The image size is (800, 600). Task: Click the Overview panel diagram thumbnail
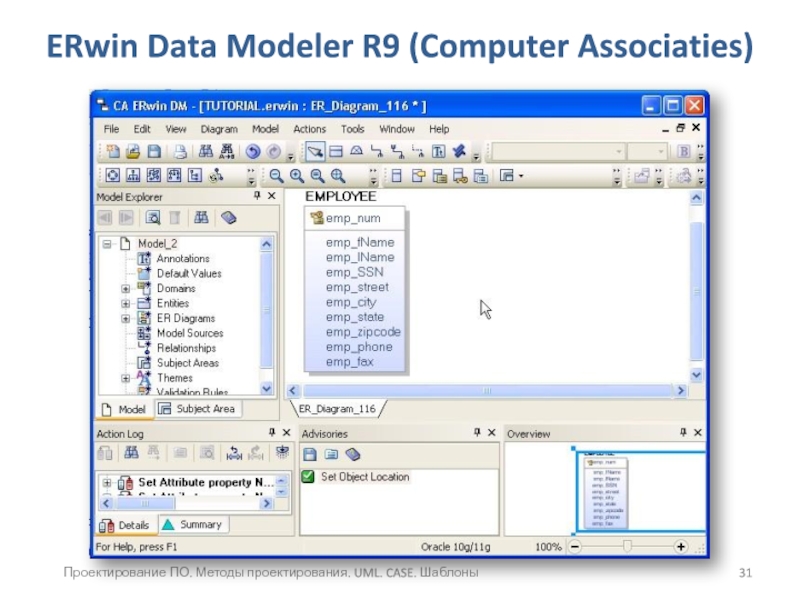pos(606,492)
